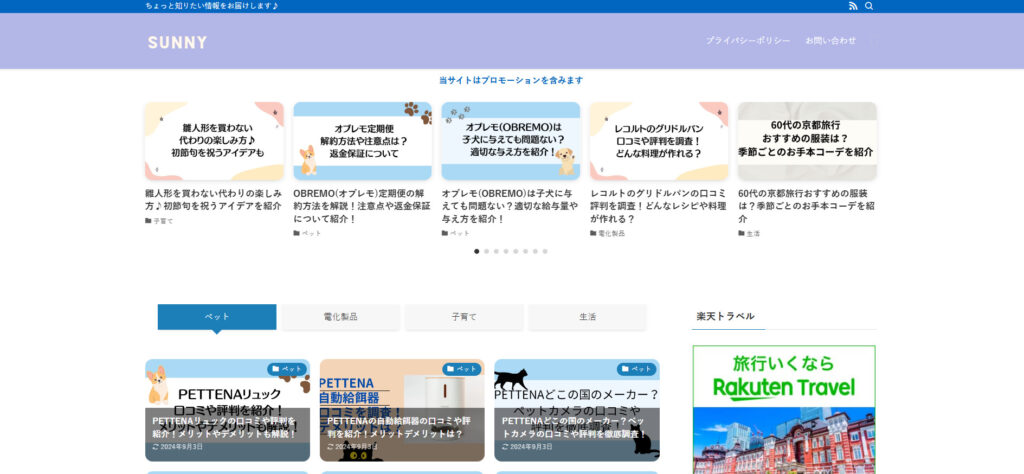The width and height of the screenshot is (1024, 474).
Task: Jump to the last carousel pagination dot
Action: tap(545, 251)
